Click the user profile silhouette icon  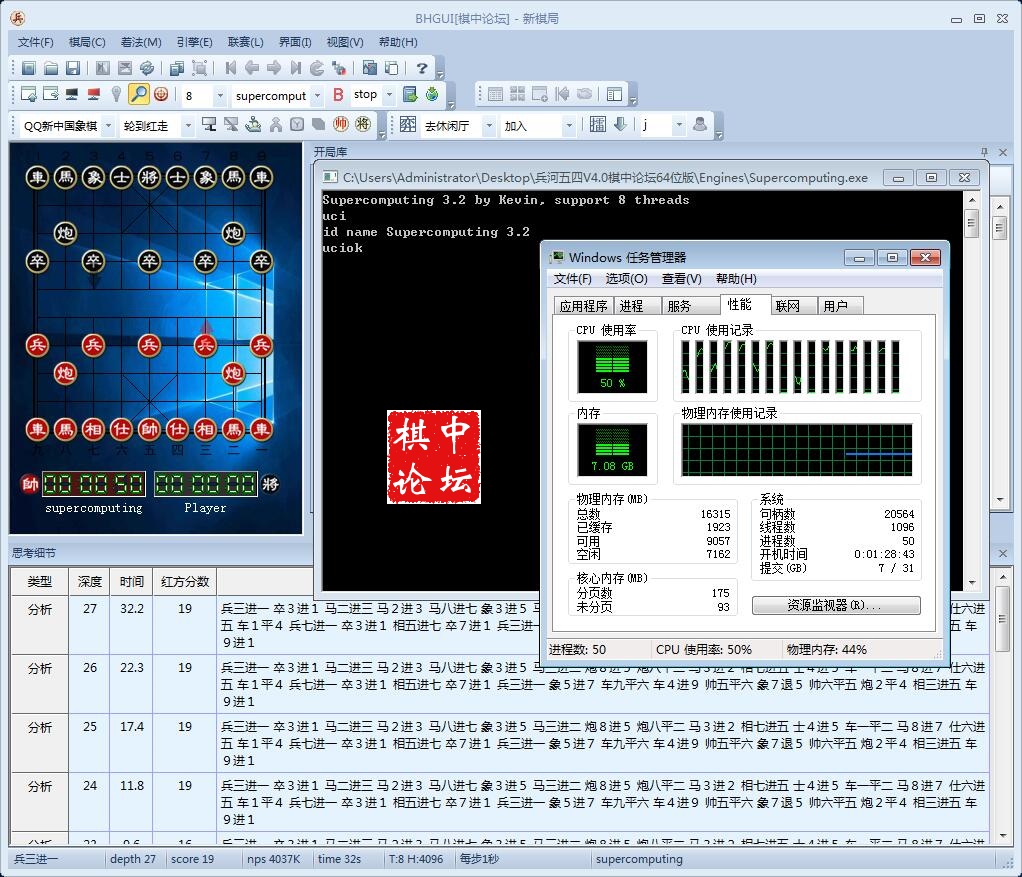coord(699,124)
